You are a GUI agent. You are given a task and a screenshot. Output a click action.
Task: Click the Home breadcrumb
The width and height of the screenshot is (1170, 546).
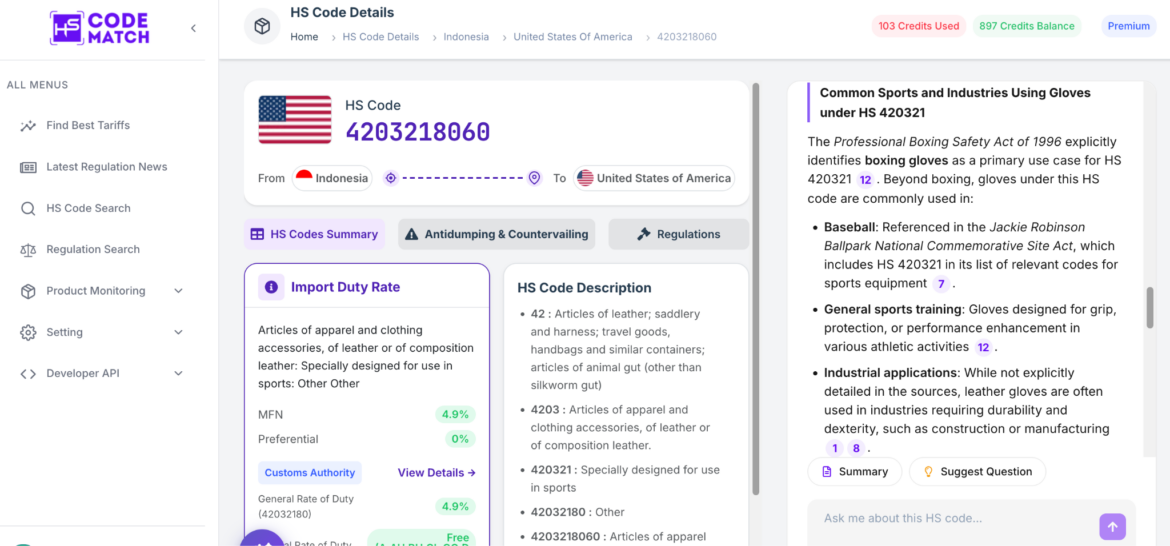304,37
